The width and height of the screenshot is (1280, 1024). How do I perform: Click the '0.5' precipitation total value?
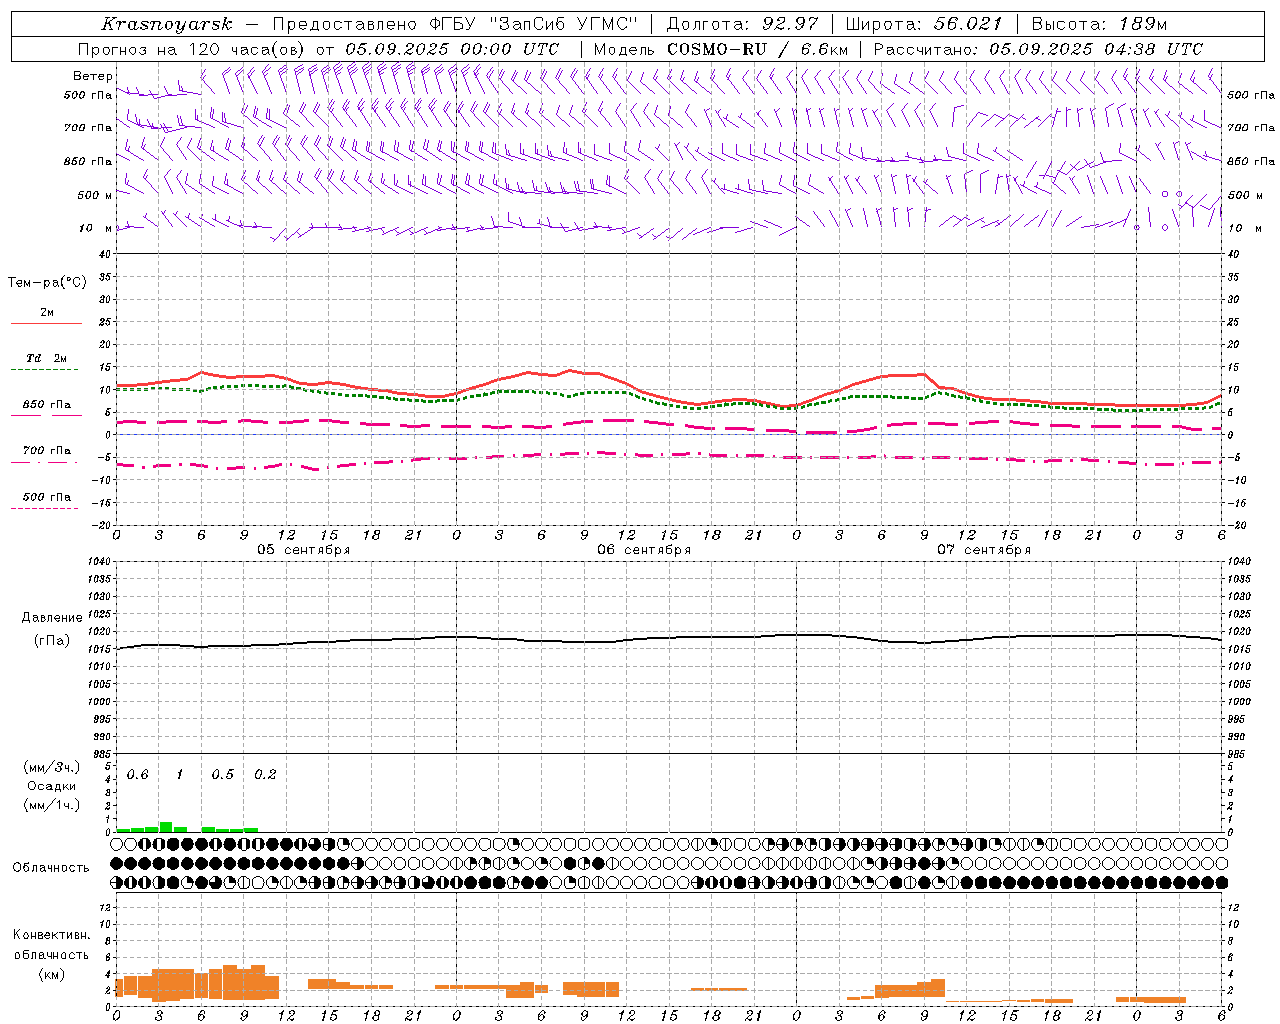(x=222, y=775)
